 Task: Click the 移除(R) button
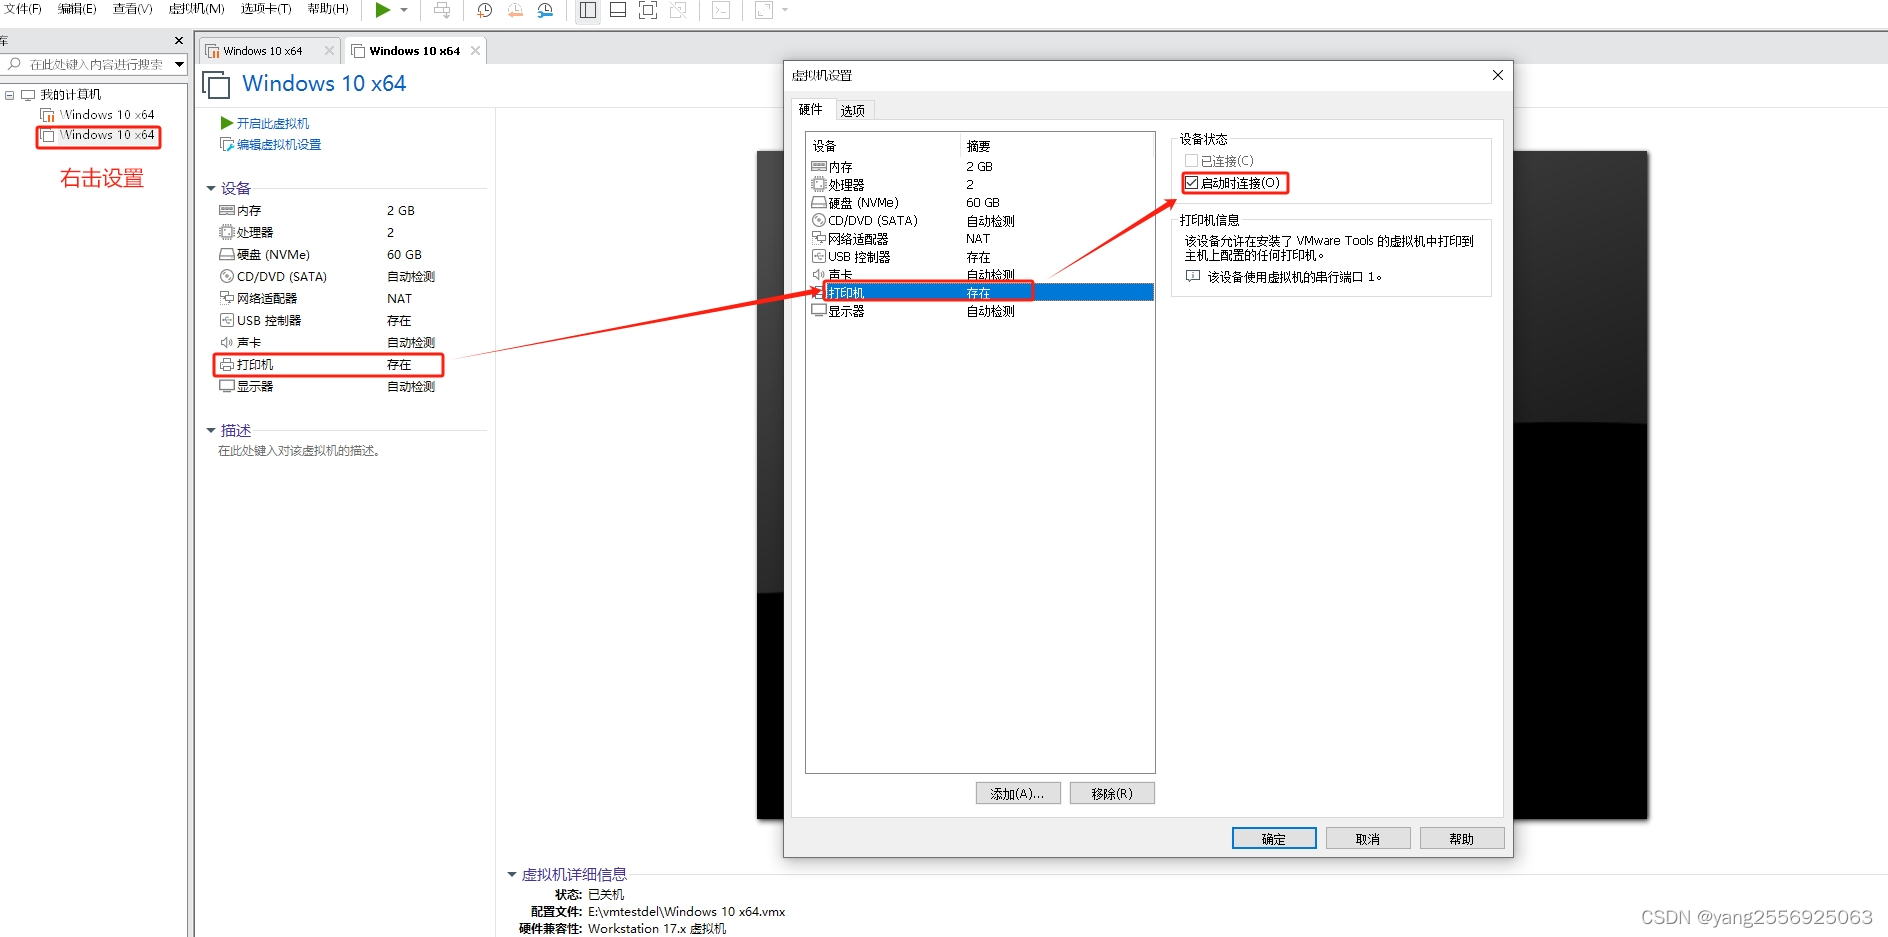pos(1112,793)
